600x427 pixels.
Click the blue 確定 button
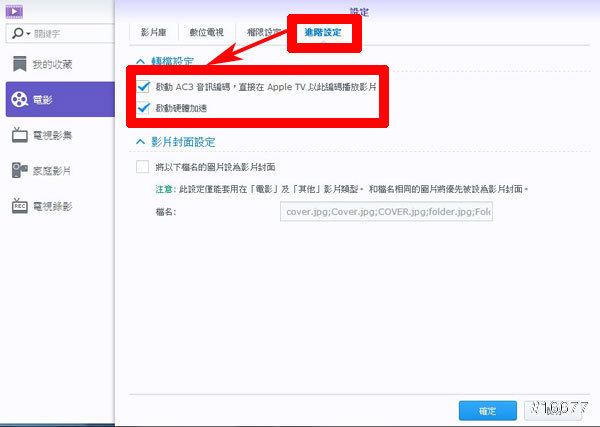pyautogui.click(x=487, y=410)
